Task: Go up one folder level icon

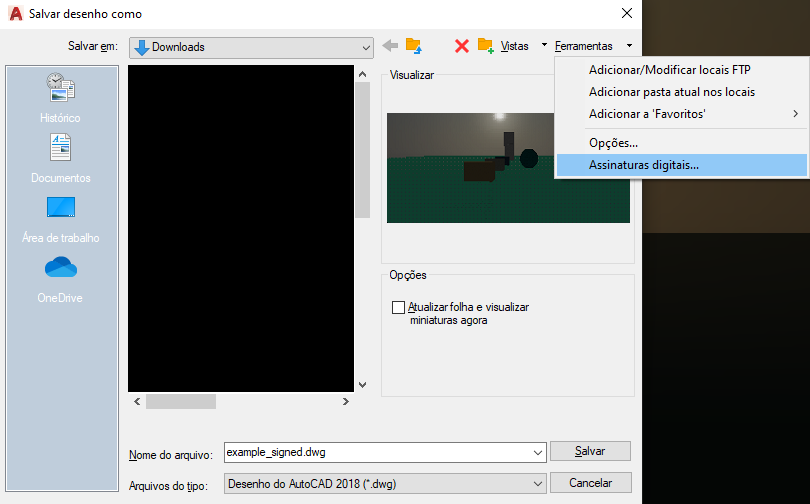Action: coord(413,46)
